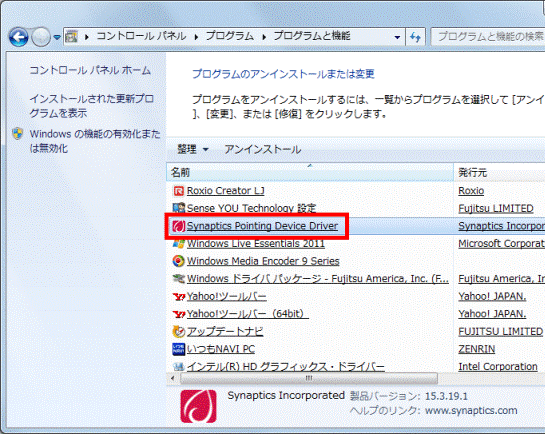Select Synaptics Pointing Device Driver entry
The height and width of the screenshot is (434, 545).
click(262, 226)
